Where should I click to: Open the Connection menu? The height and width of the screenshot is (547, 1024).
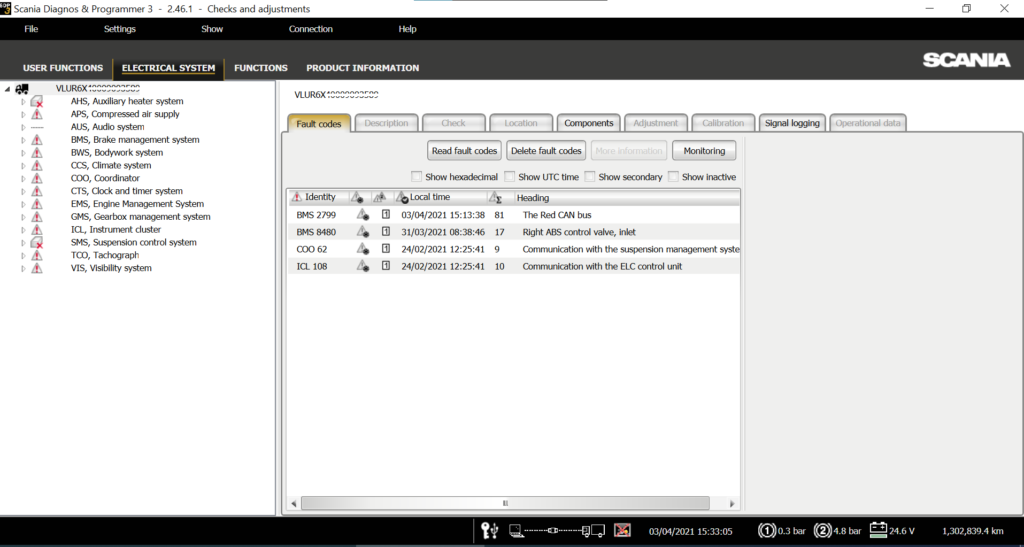310,29
